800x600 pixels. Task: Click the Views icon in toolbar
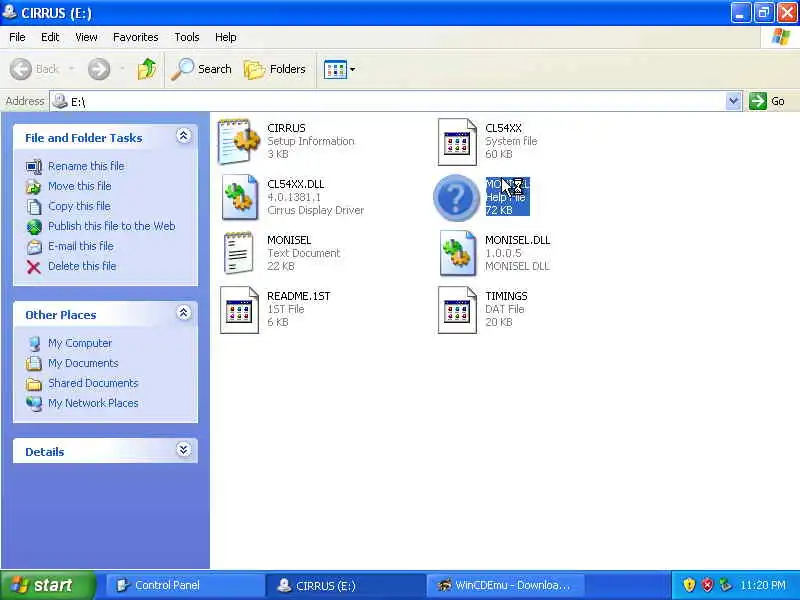tap(335, 69)
